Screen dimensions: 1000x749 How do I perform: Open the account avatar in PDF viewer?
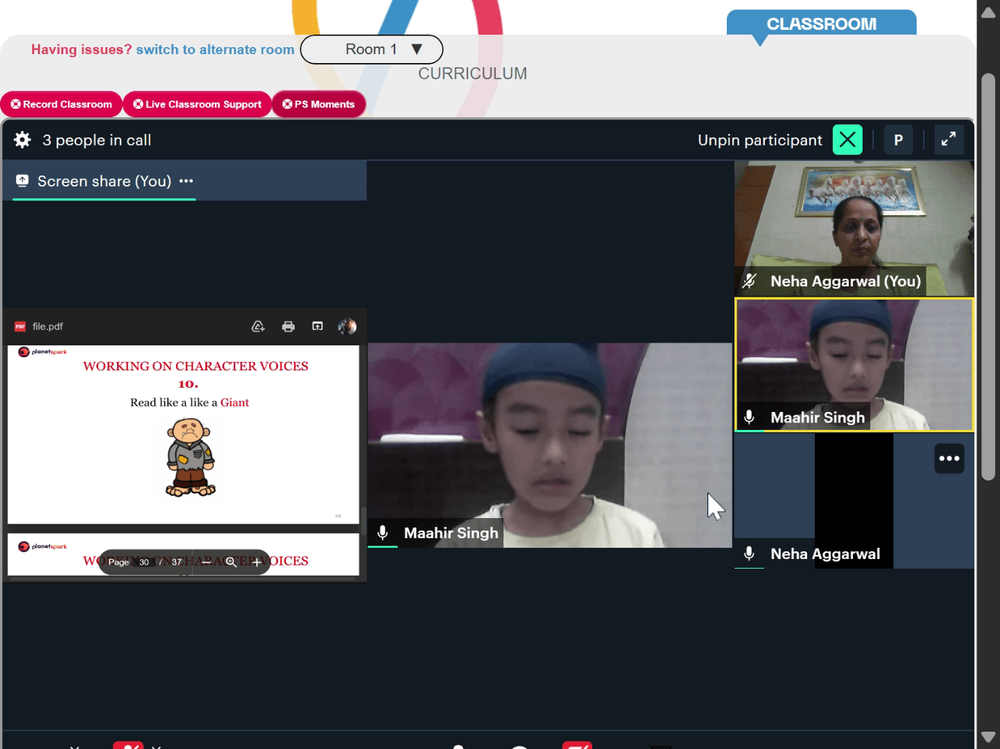[x=347, y=327]
